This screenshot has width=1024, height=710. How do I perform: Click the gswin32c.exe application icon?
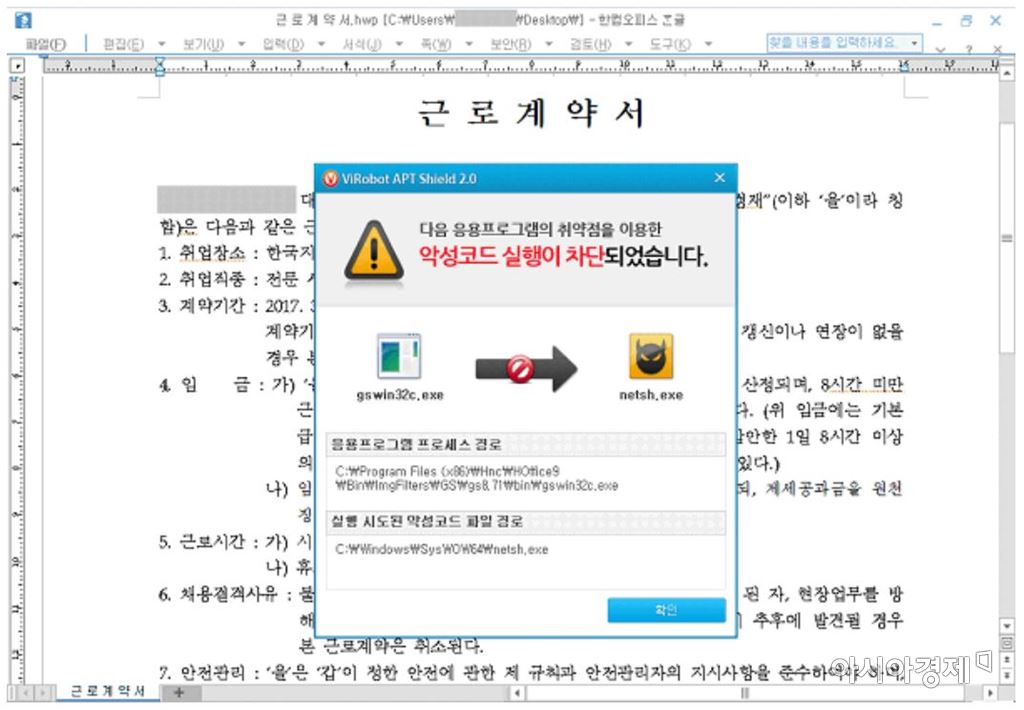click(398, 357)
